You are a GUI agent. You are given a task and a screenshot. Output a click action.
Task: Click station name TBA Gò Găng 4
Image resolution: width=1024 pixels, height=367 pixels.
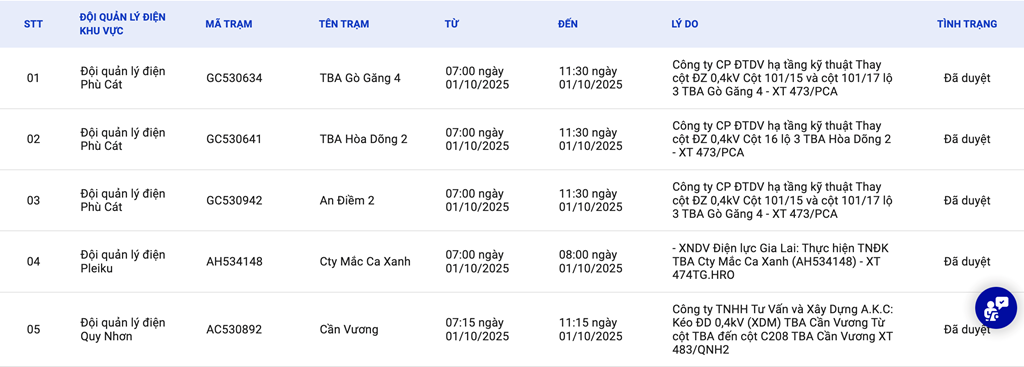coord(360,78)
